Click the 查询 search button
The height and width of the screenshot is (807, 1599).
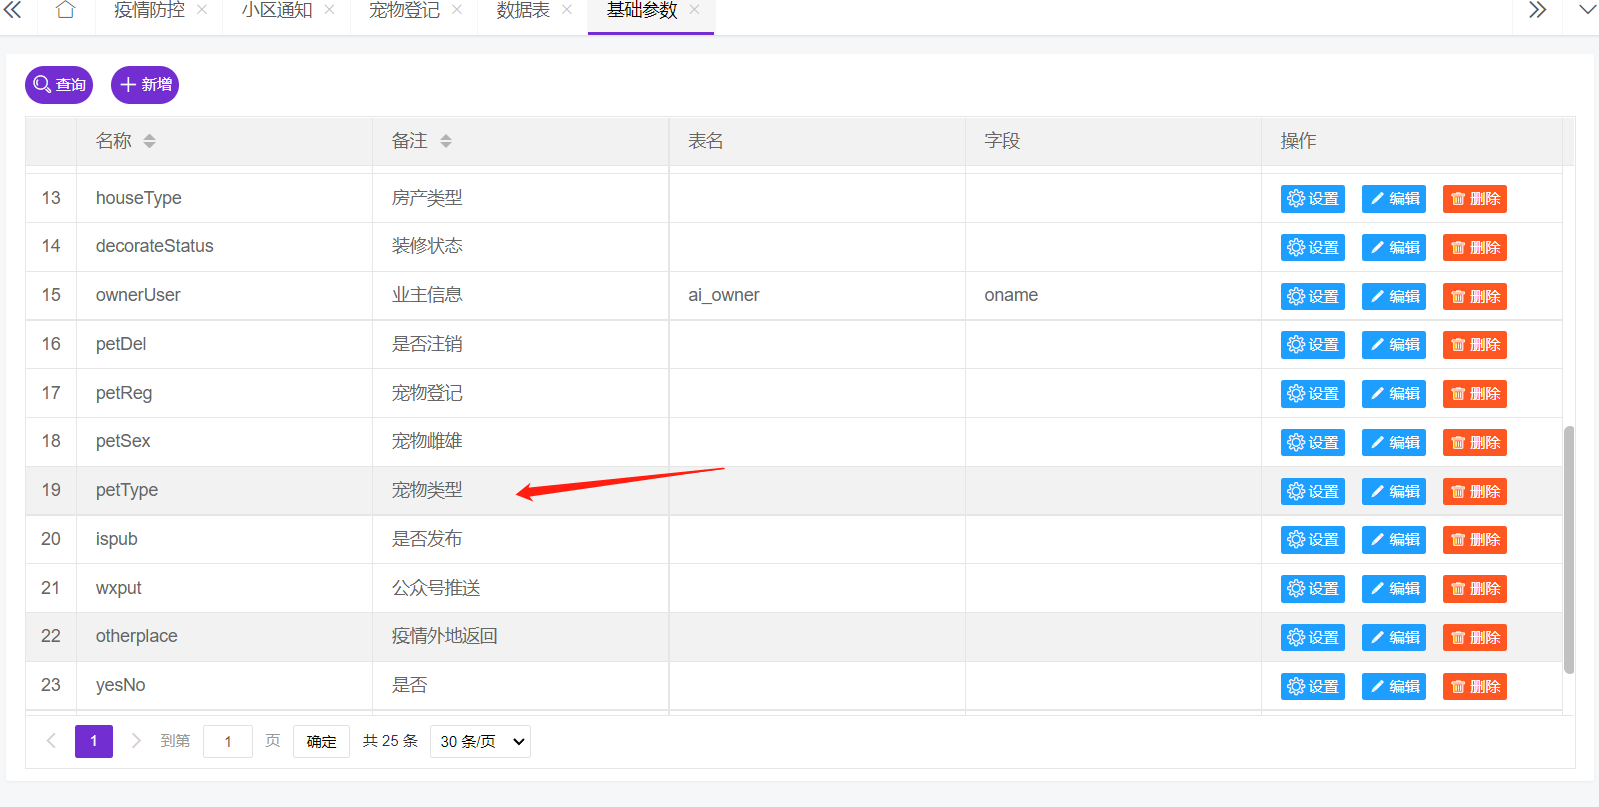tap(59, 85)
